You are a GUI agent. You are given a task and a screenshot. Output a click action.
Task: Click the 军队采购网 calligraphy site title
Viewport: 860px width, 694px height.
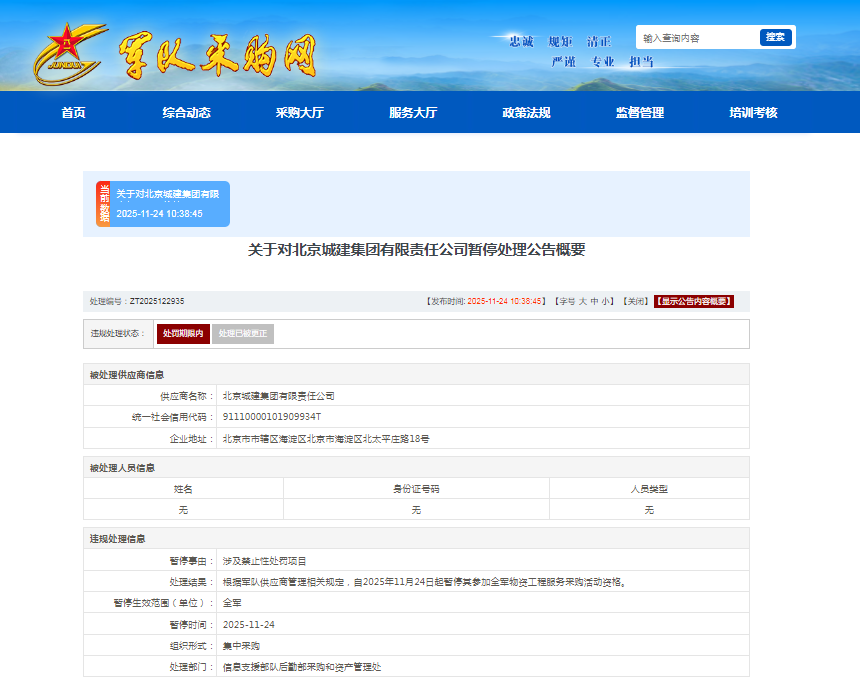point(217,56)
